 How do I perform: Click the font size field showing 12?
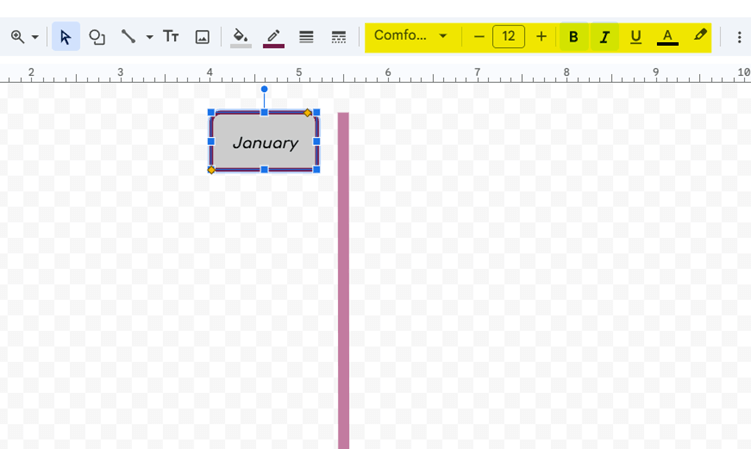[508, 37]
